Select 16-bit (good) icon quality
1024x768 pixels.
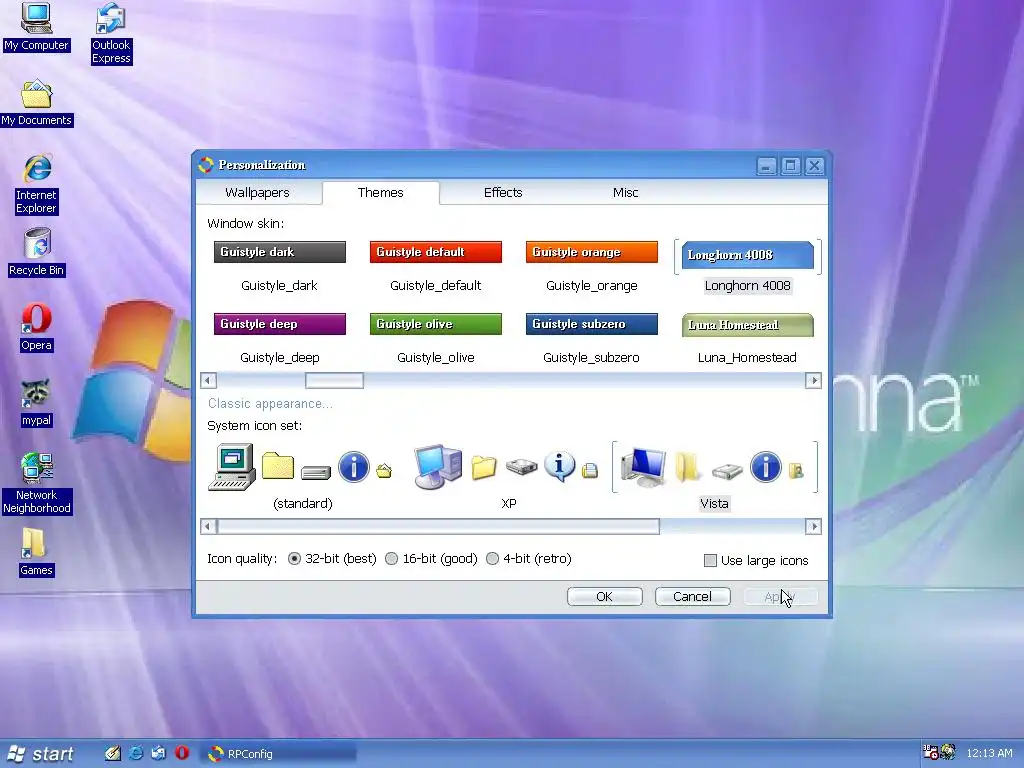click(x=391, y=558)
